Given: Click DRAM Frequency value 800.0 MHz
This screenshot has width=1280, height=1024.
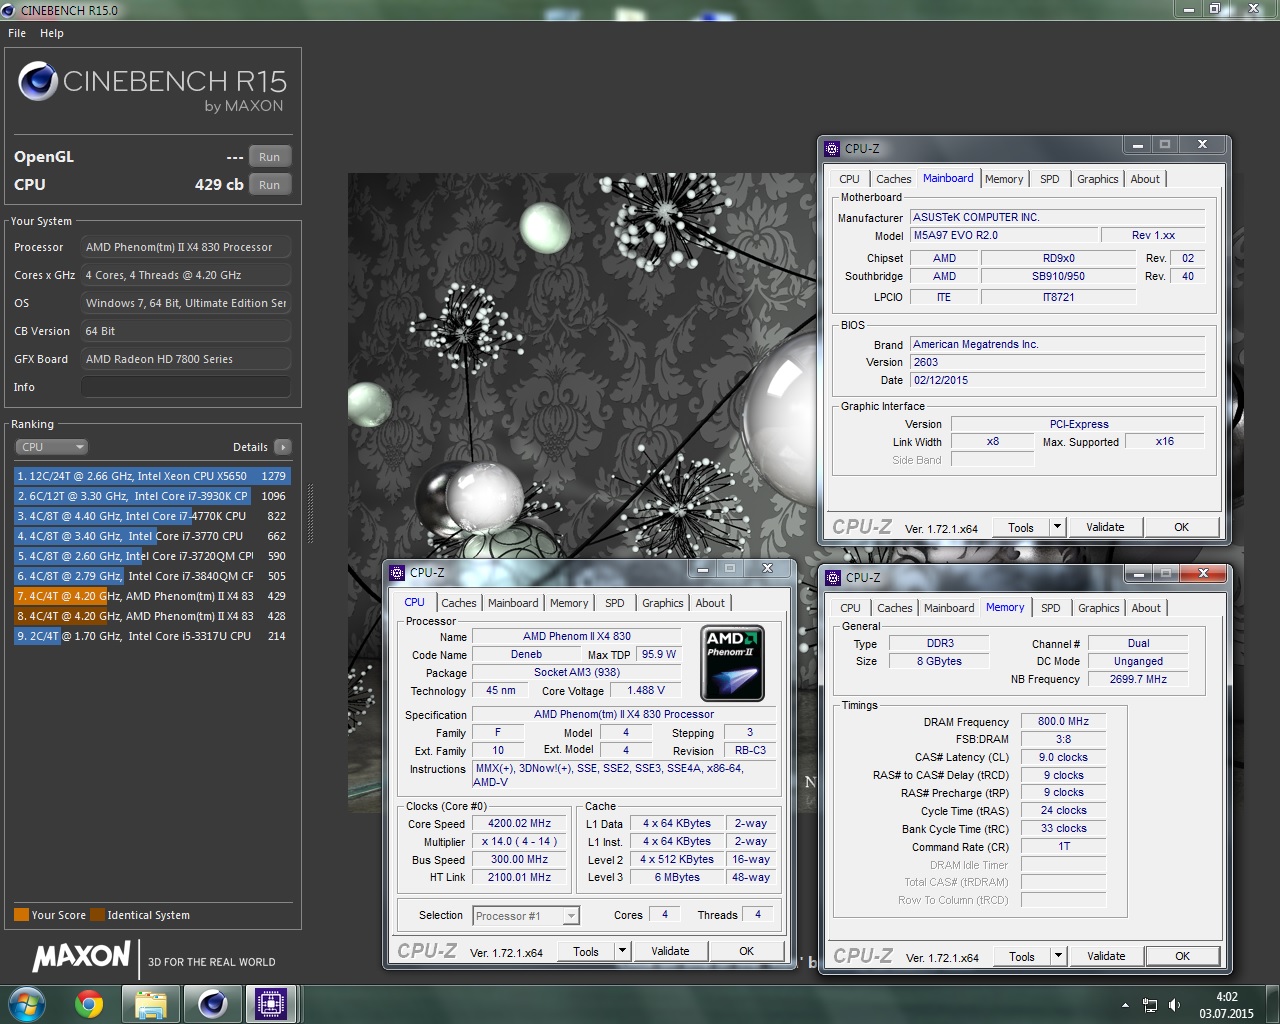Looking at the screenshot, I should tap(1063, 721).
